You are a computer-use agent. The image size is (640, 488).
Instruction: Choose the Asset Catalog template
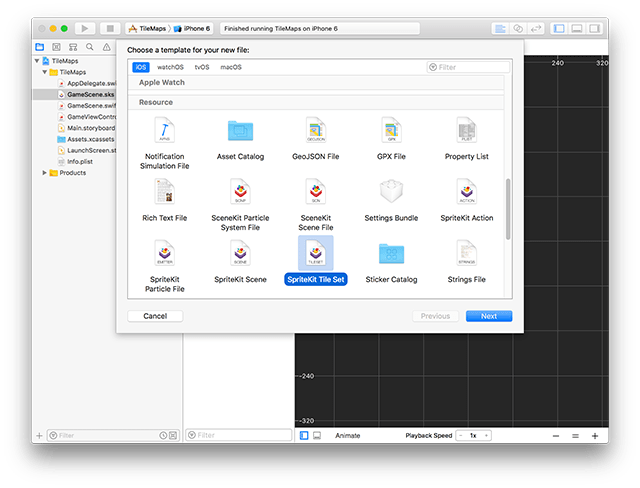click(240, 139)
